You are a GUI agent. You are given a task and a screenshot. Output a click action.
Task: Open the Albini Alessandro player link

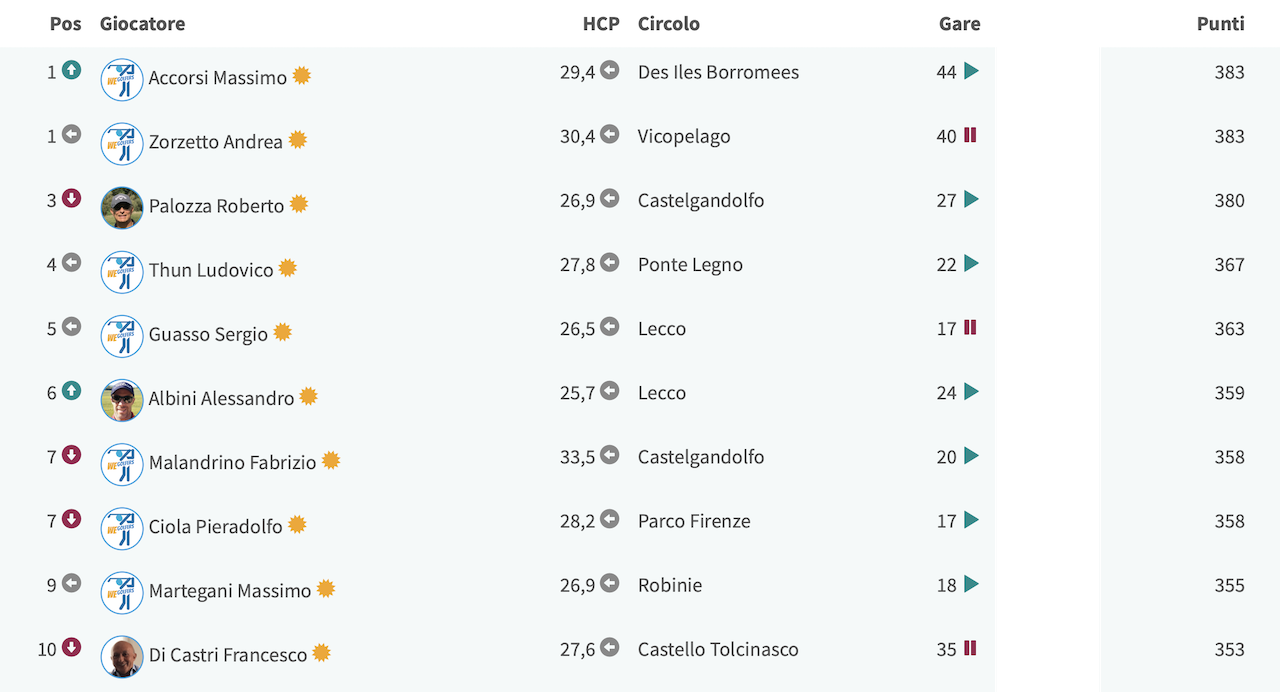222,398
